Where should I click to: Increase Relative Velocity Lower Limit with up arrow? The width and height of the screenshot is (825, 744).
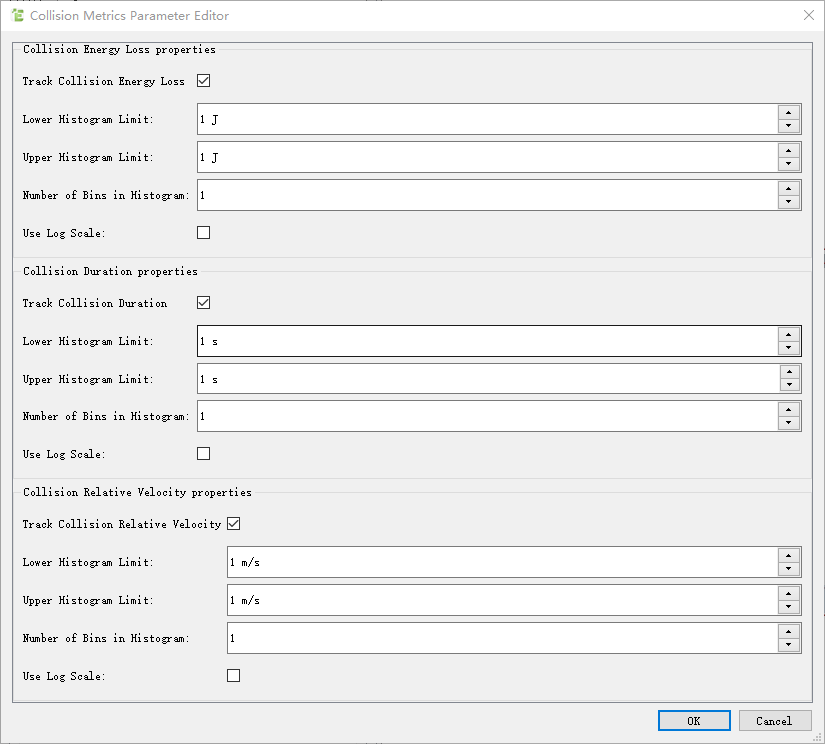(789, 556)
